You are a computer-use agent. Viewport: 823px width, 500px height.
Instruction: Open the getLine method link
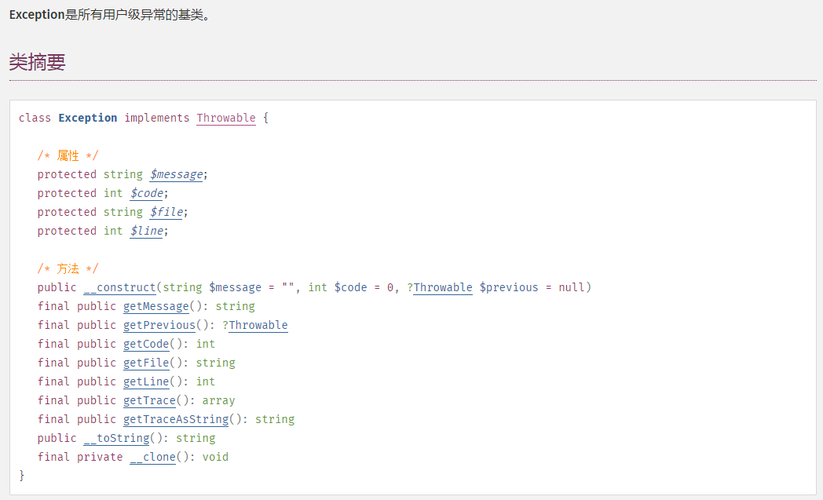point(146,382)
